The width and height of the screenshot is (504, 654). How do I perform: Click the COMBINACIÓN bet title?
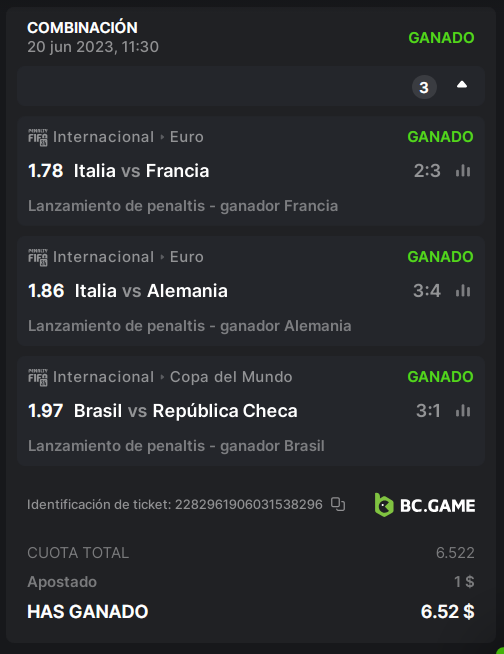(82, 28)
